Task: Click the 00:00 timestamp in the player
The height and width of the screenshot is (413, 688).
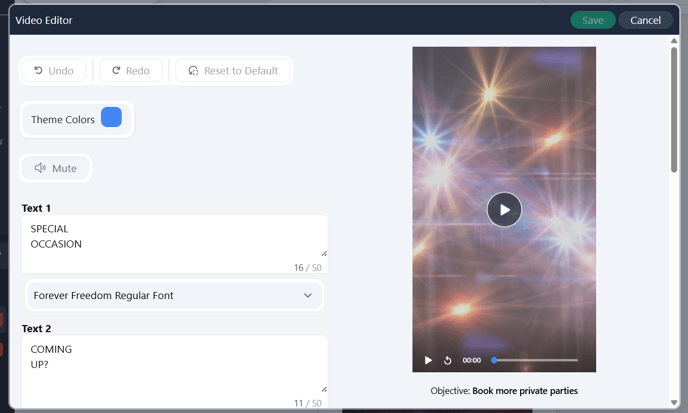Action: tap(472, 360)
